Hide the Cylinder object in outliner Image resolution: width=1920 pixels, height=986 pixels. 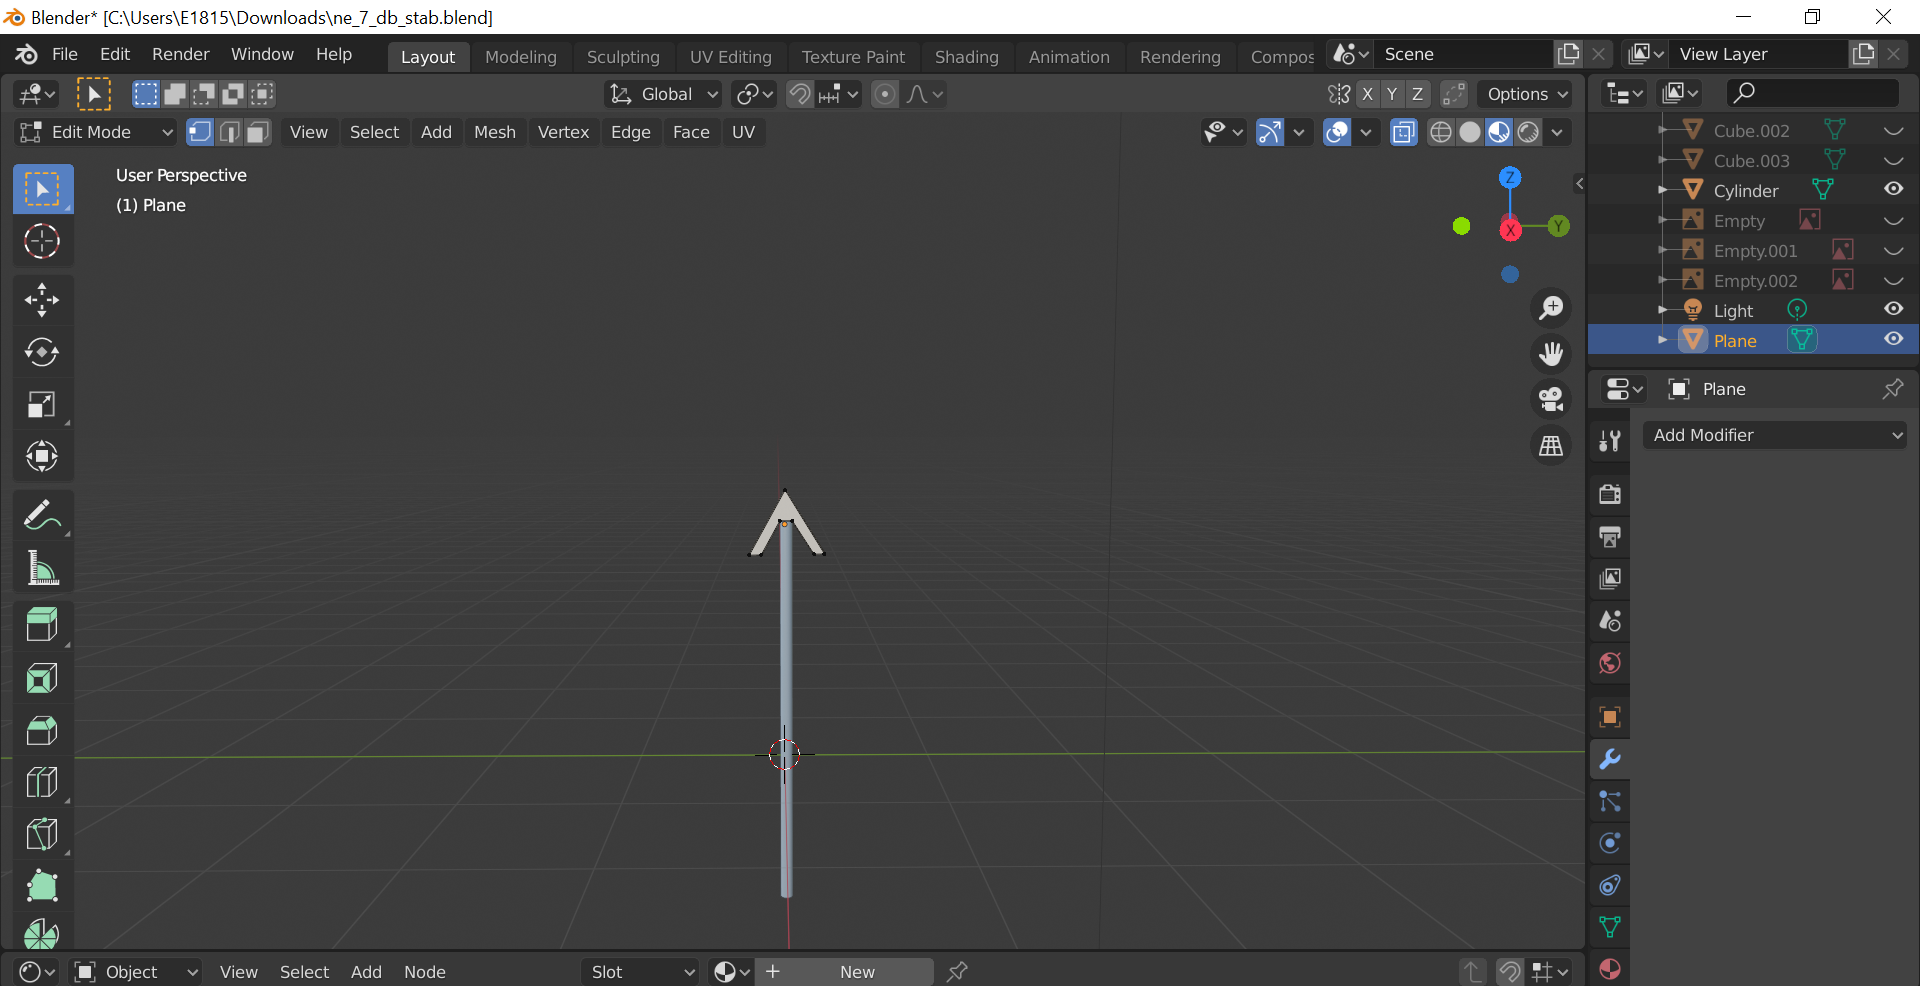(1893, 189)
